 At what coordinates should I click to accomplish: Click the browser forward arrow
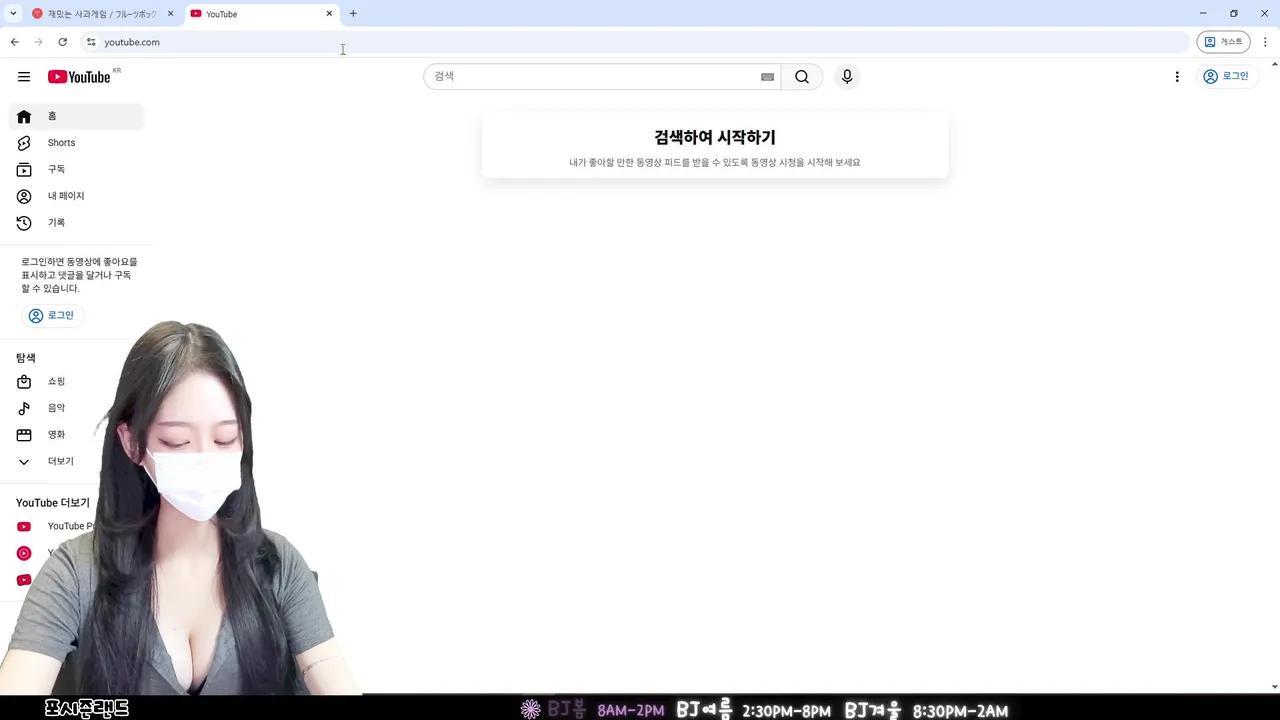pyautogui.click(x=38, y=42)
